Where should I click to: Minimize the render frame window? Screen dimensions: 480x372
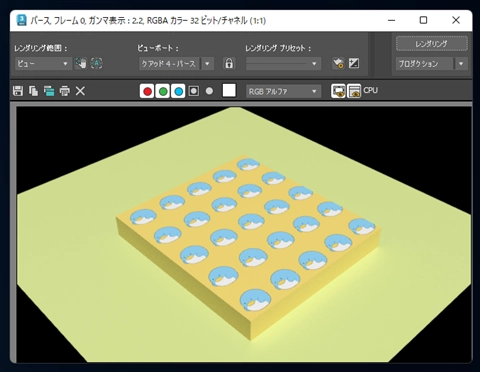tap(392, 20)
